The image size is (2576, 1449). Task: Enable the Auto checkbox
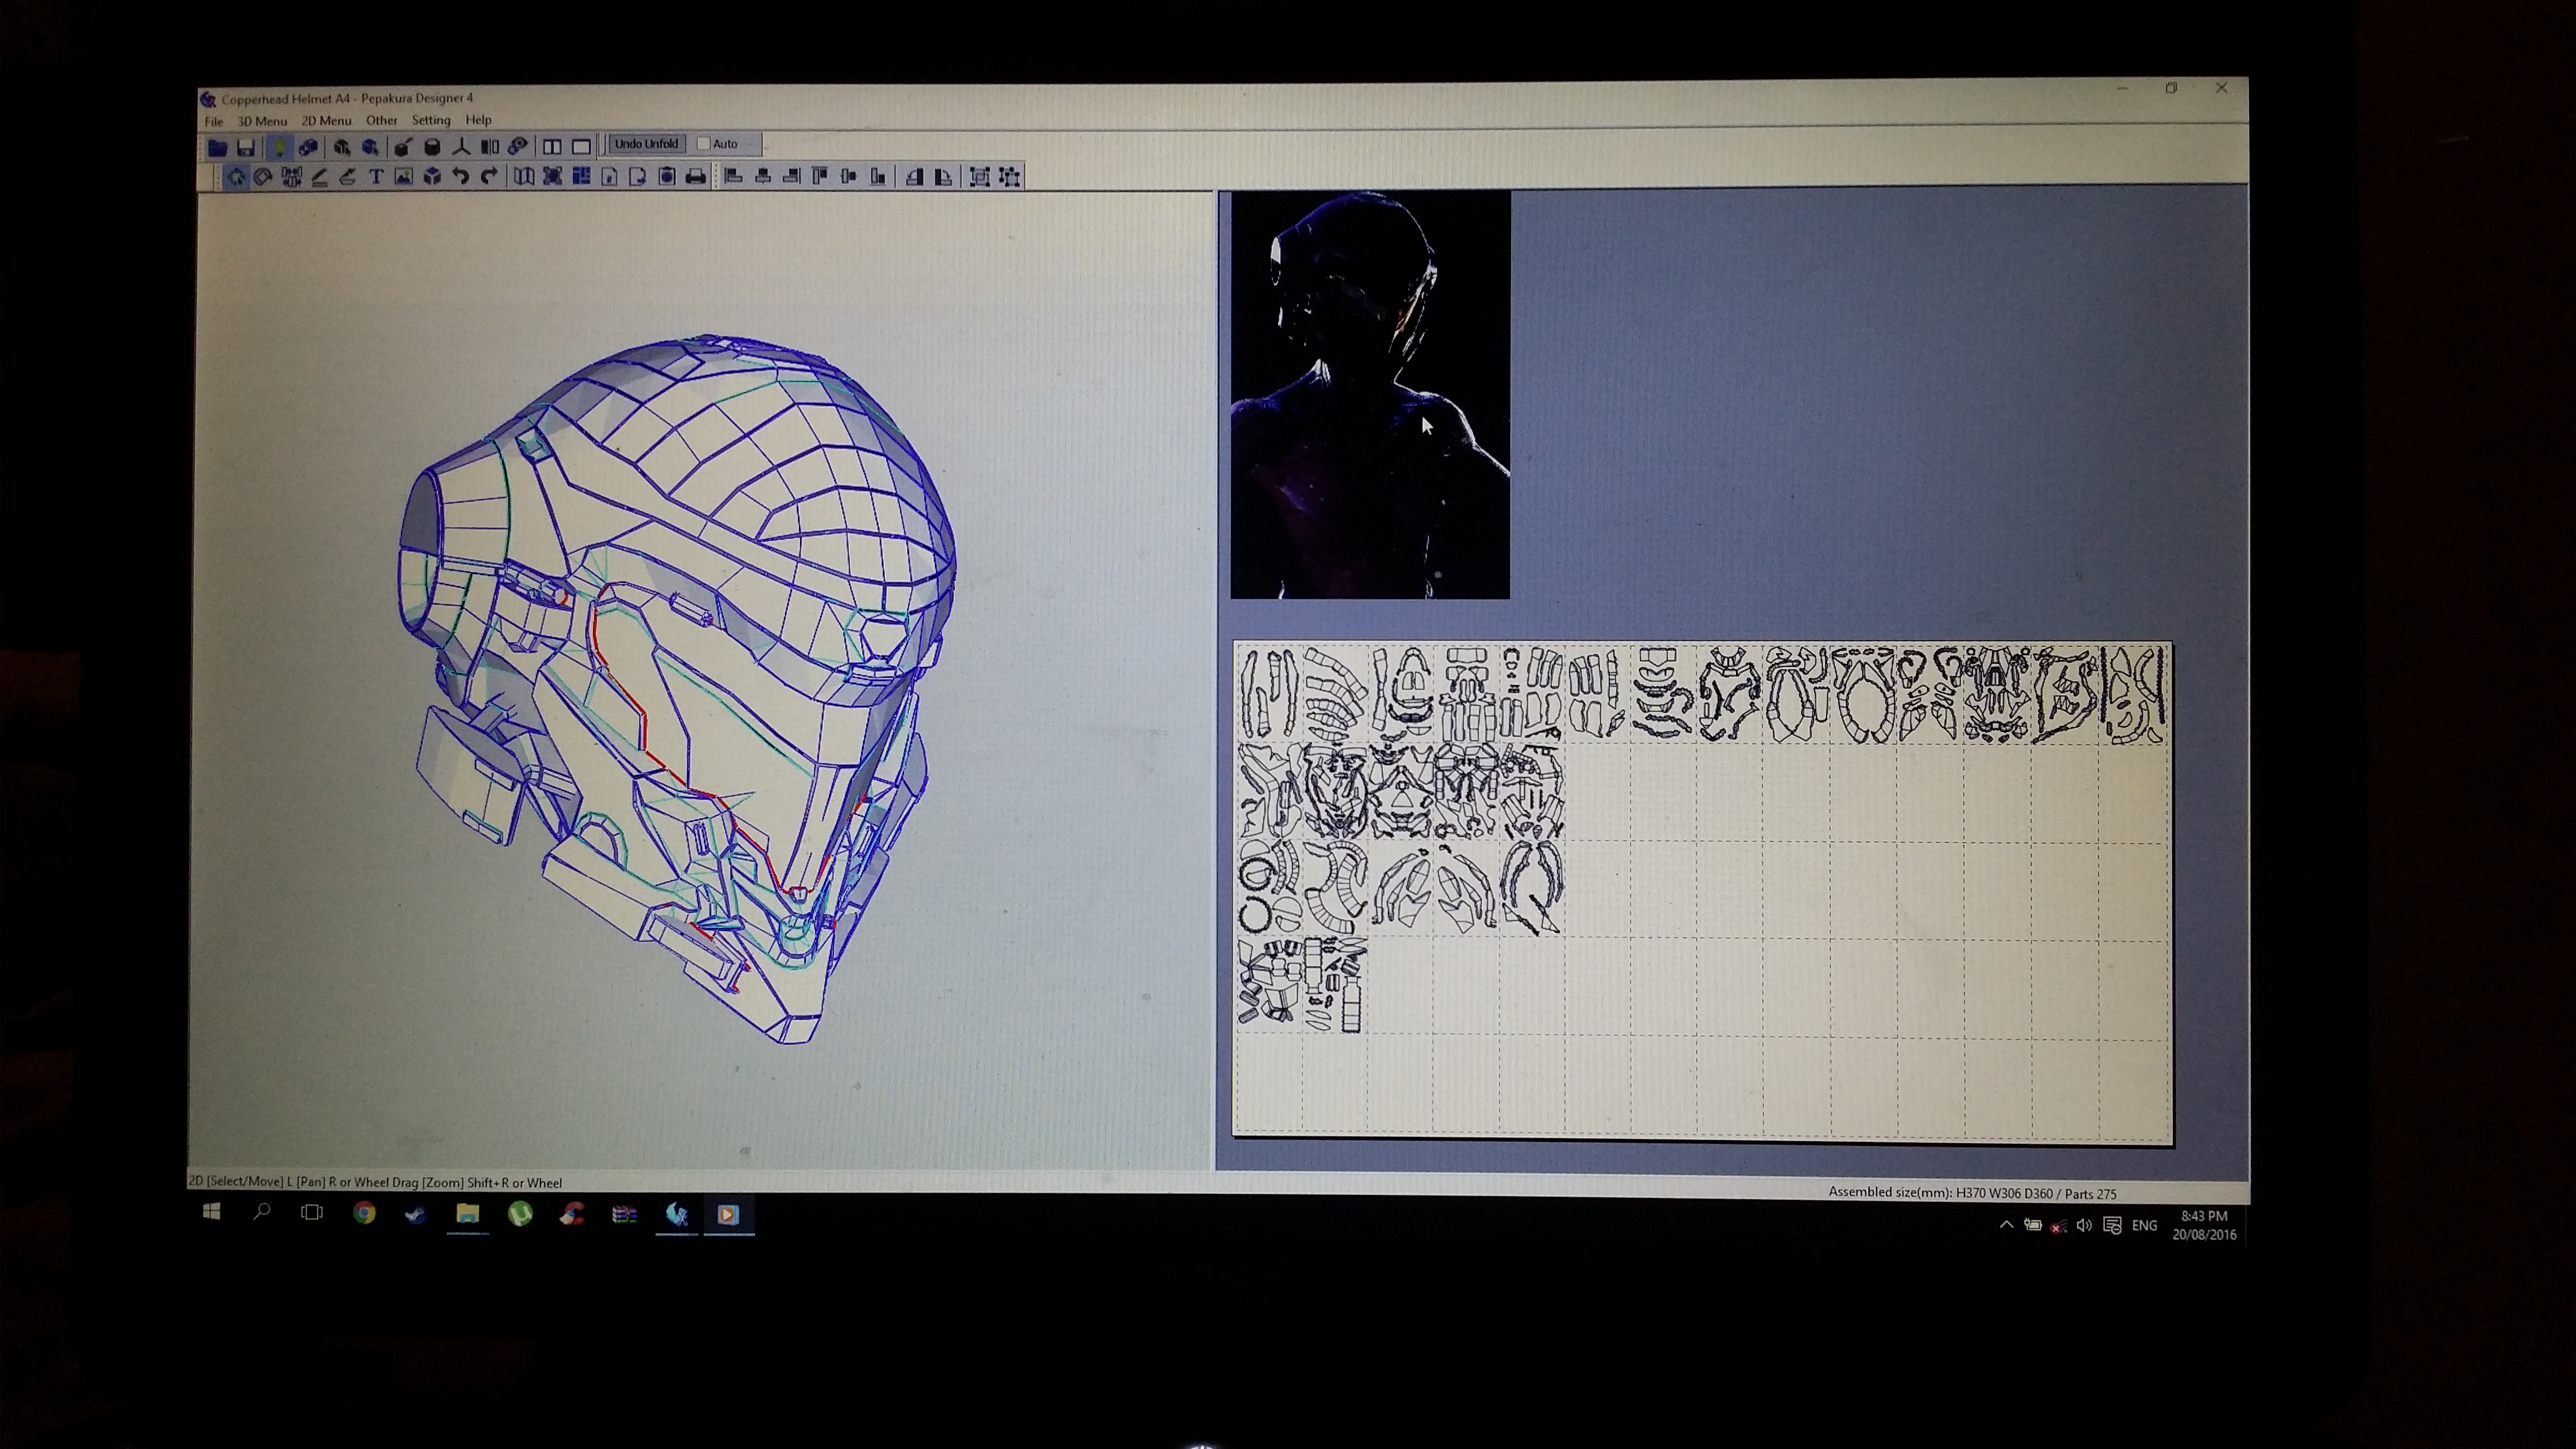point(704,144)
